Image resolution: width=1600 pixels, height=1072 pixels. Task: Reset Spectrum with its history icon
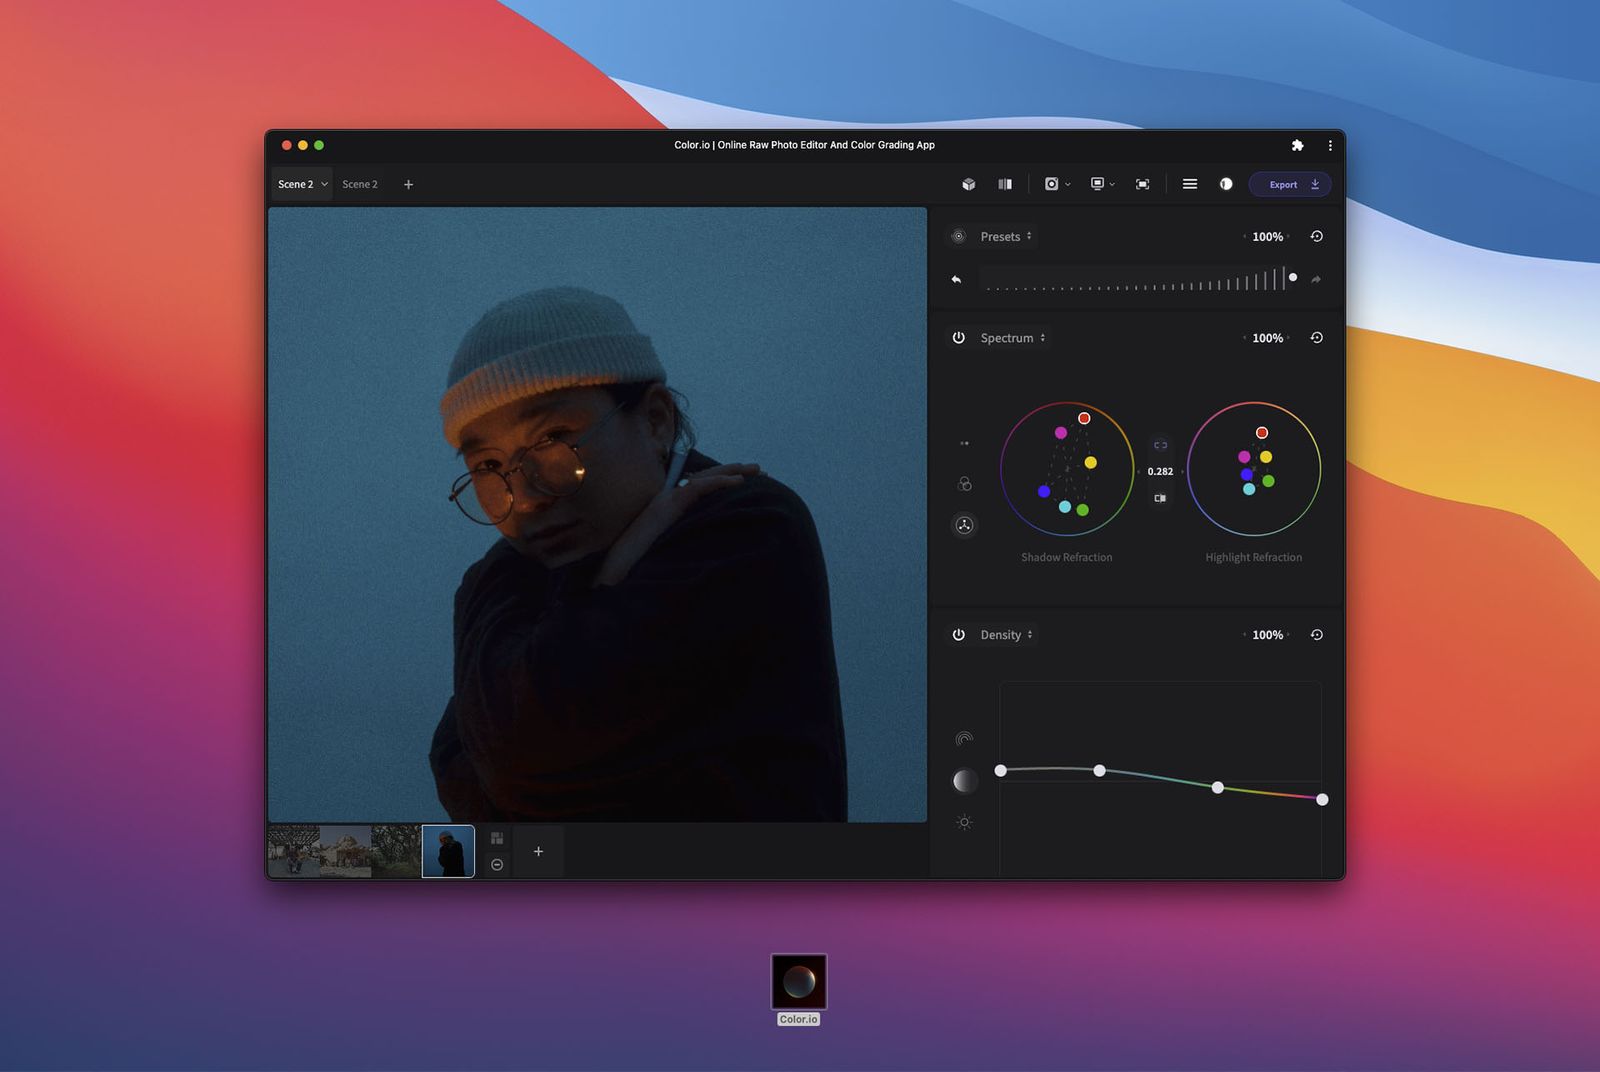(1317, 338)
